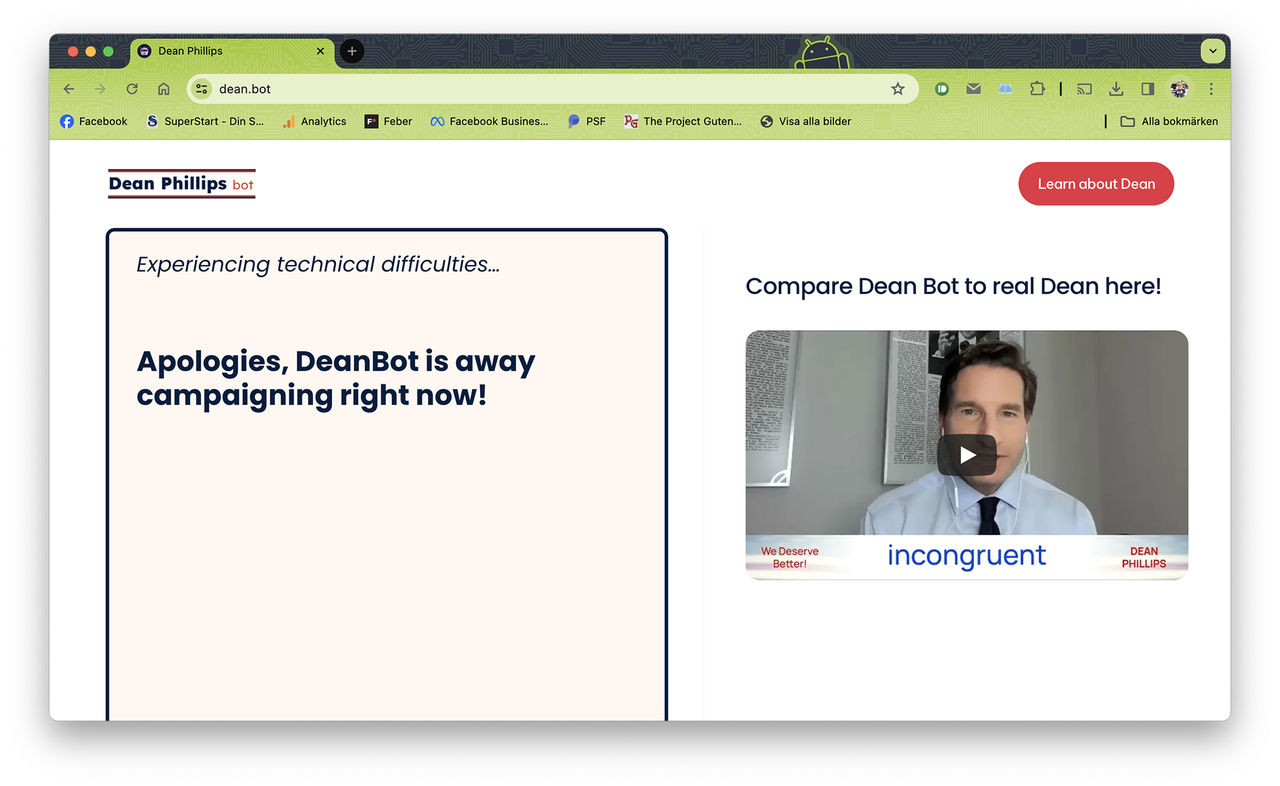Open the Analytics bookmark
This screenshot has width=1280, height=786.
(314, 121)
